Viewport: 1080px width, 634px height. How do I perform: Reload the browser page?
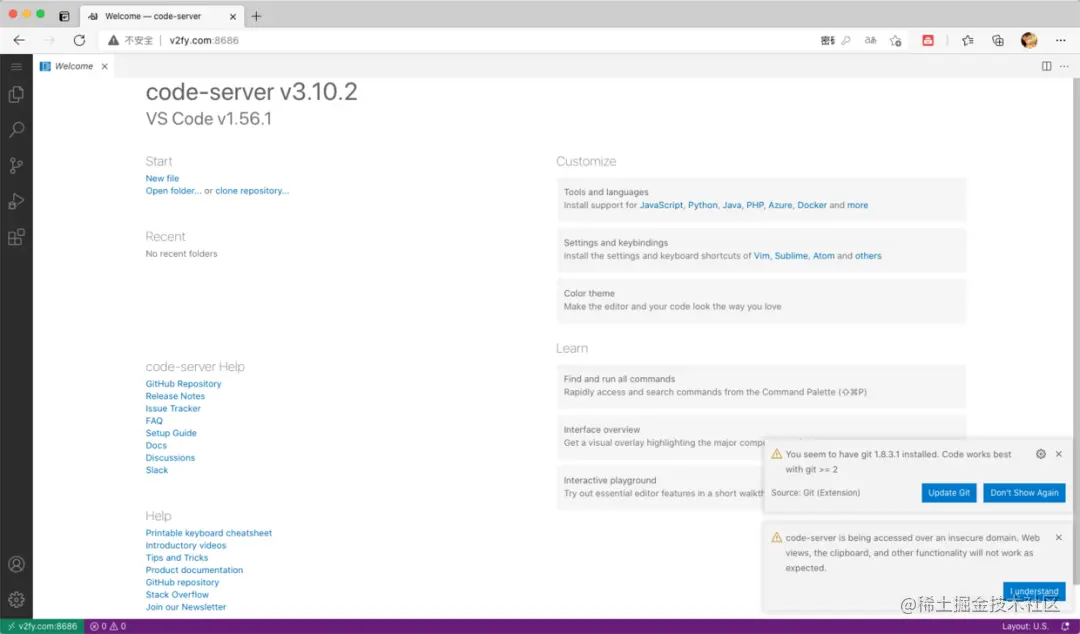pos(79,41)
